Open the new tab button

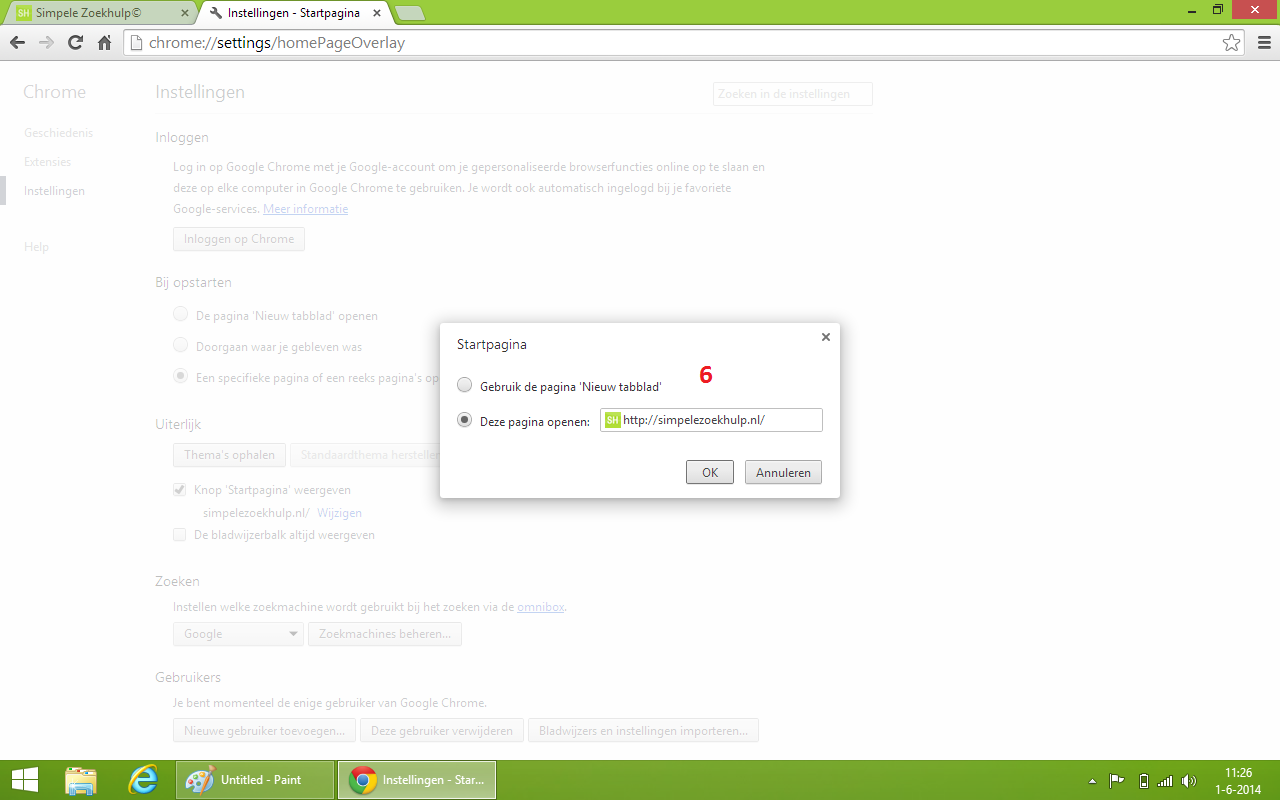pyautogui.click(x=410, y=13)
